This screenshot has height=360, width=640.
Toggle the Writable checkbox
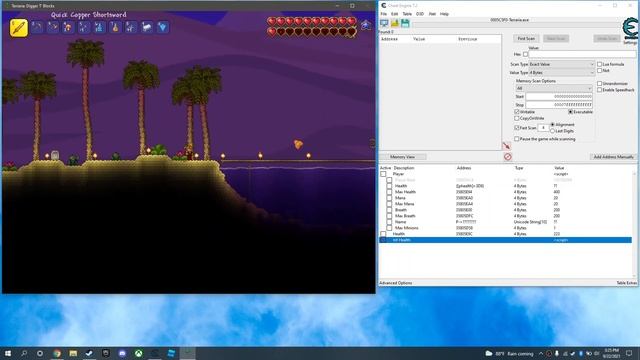[517, 112]
